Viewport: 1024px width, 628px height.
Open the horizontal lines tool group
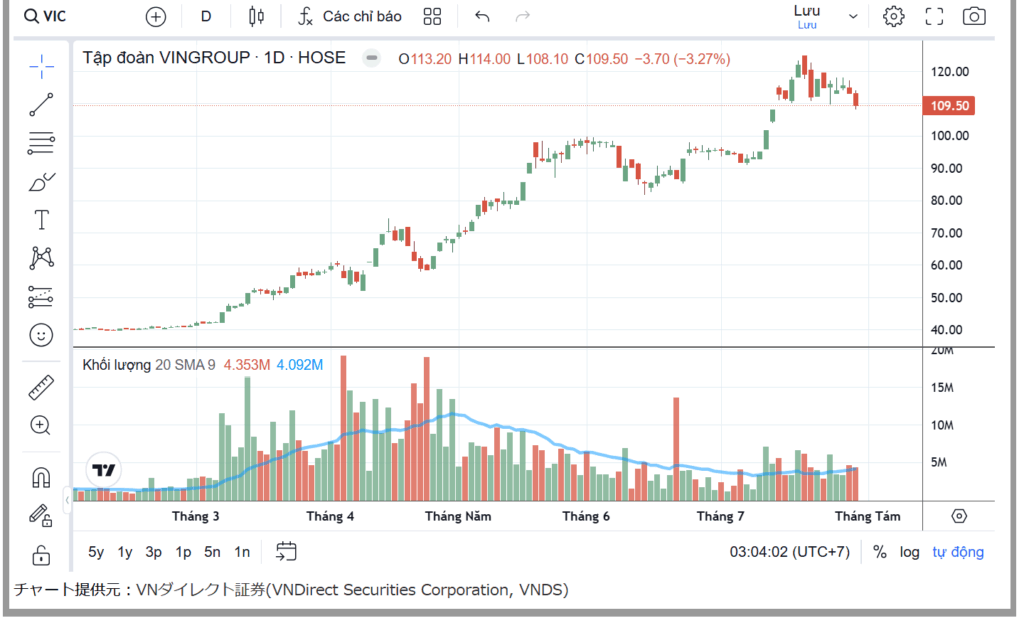41,143
